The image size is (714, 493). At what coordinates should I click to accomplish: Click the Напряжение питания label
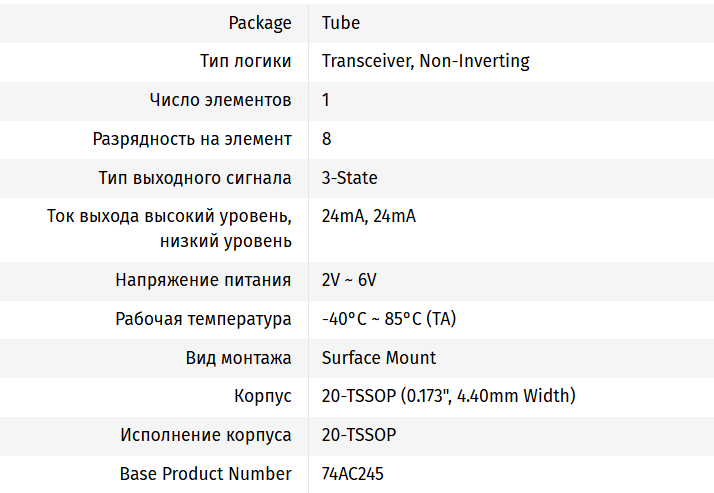(203, 281)
